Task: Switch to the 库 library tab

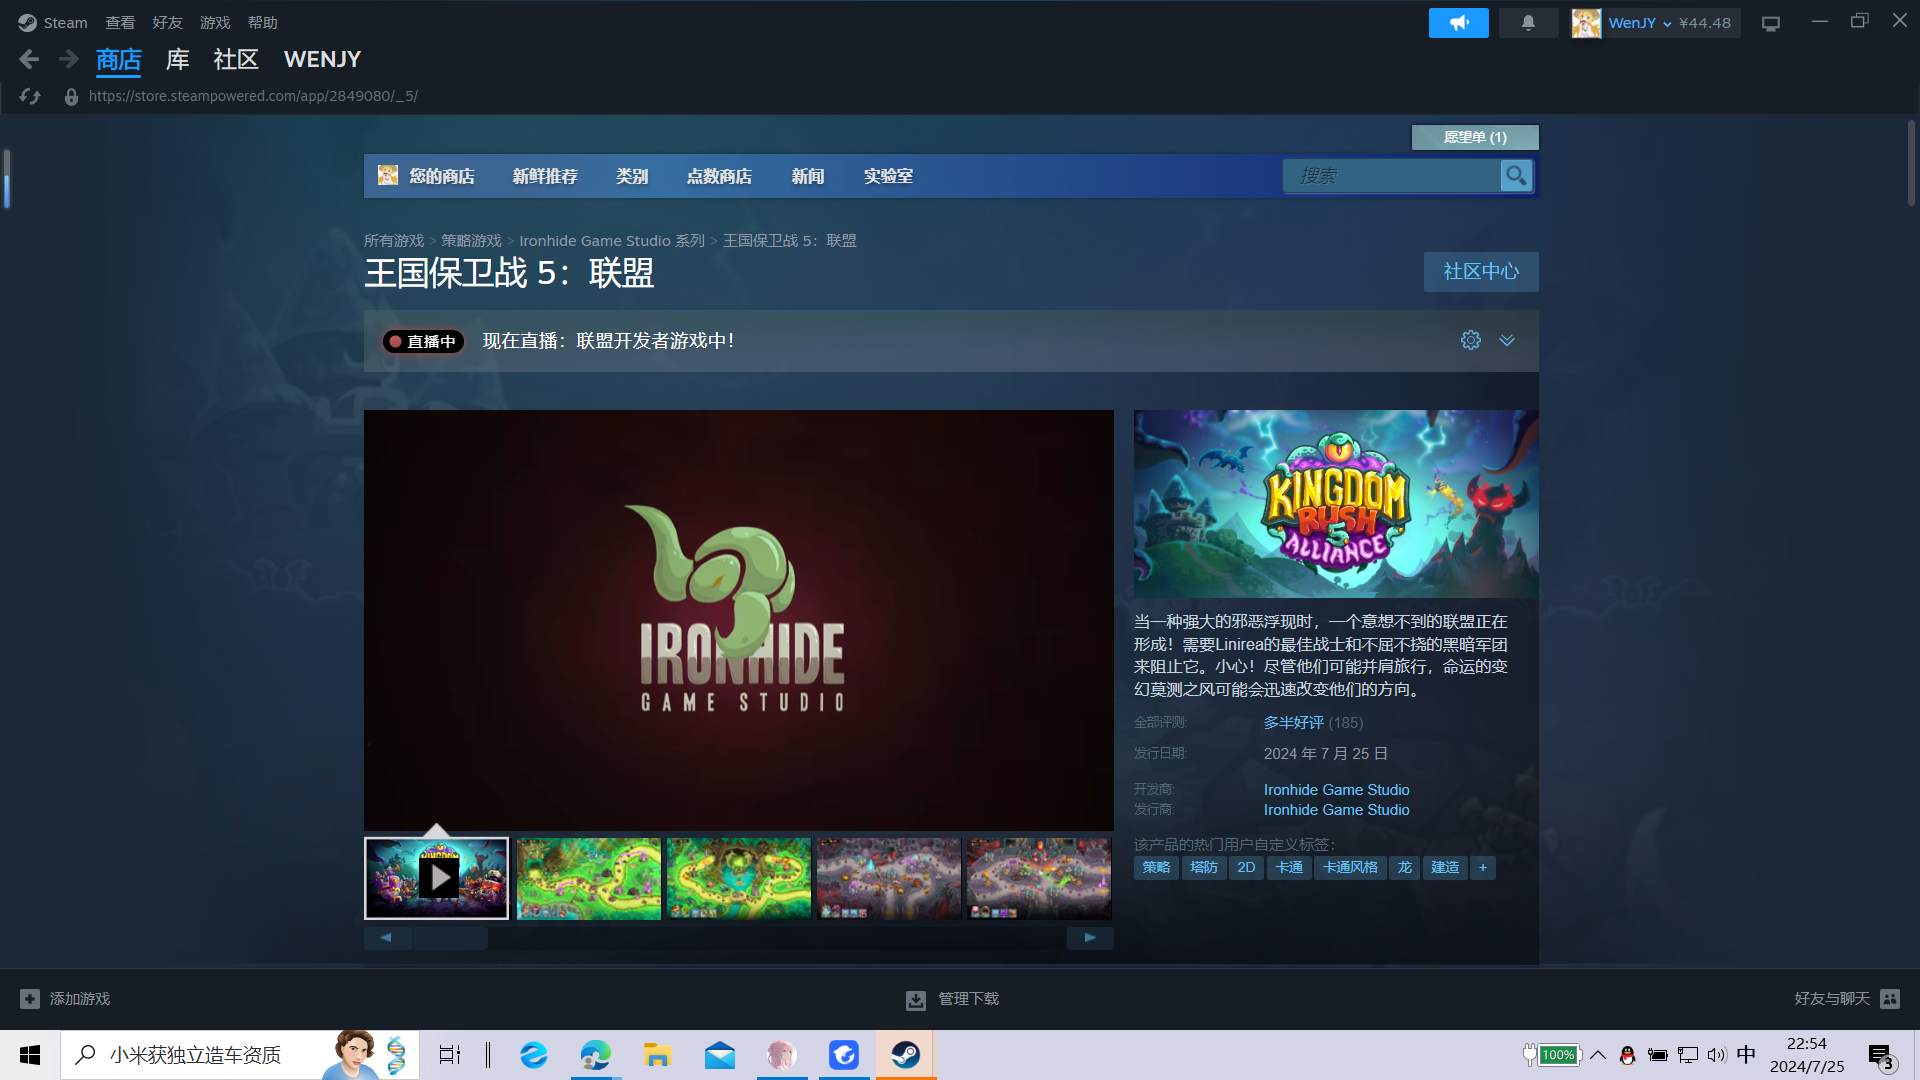Action: point(177,60)
